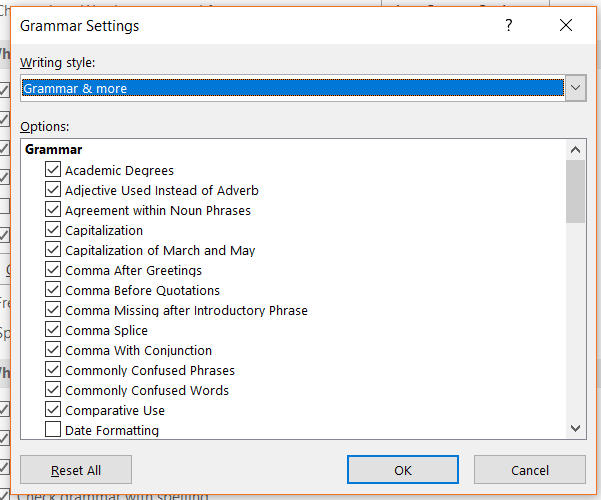Select the Grammar & more combo box

pos(292,88)
